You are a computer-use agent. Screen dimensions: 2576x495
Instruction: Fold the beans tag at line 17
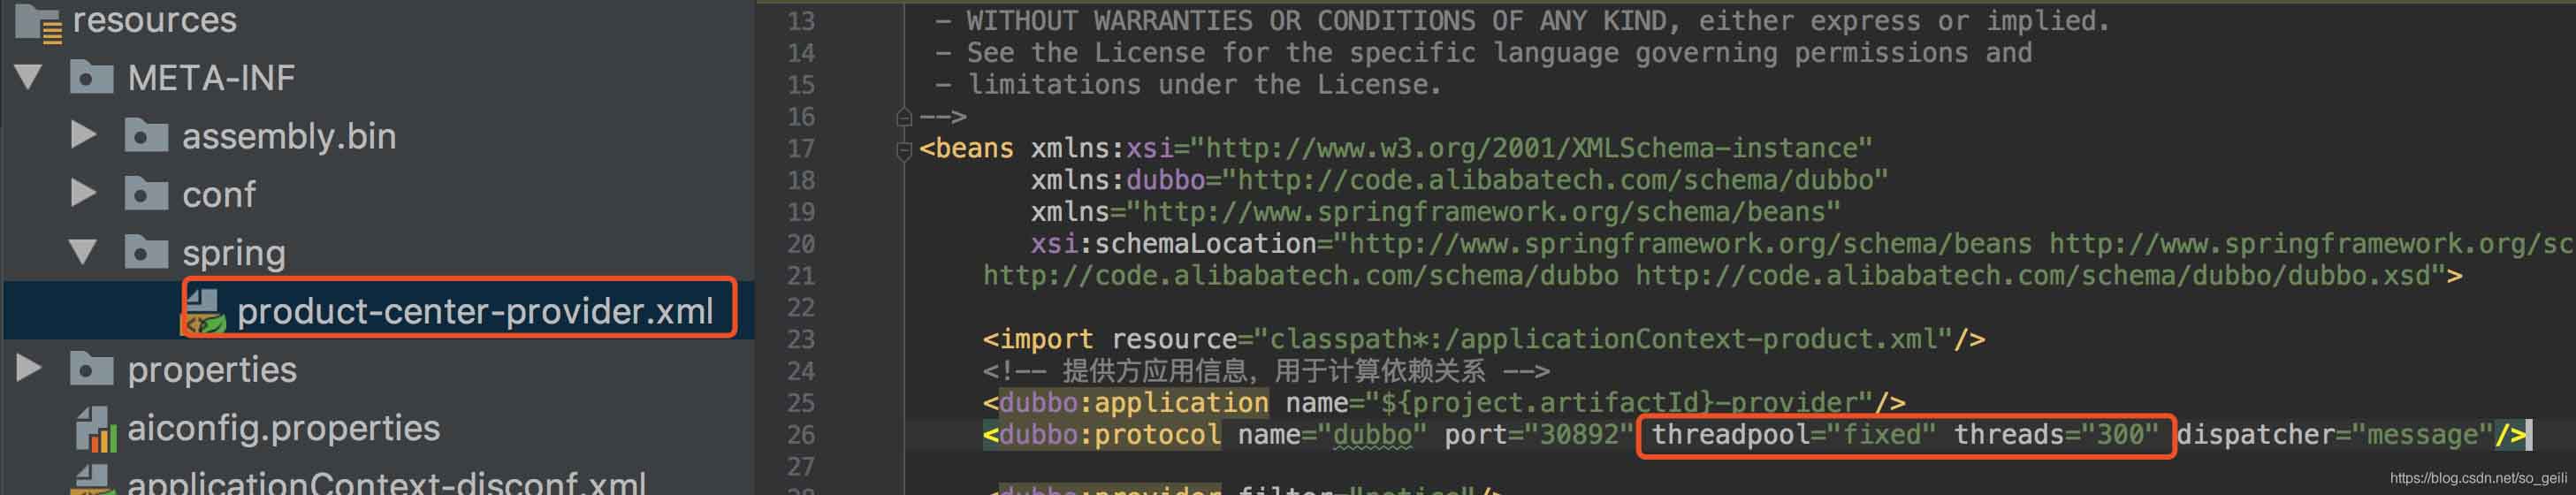[904, 150]
